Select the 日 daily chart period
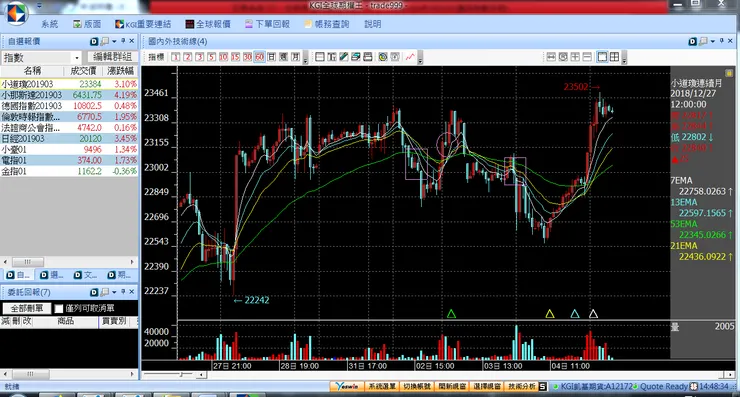 pos(271,57)
